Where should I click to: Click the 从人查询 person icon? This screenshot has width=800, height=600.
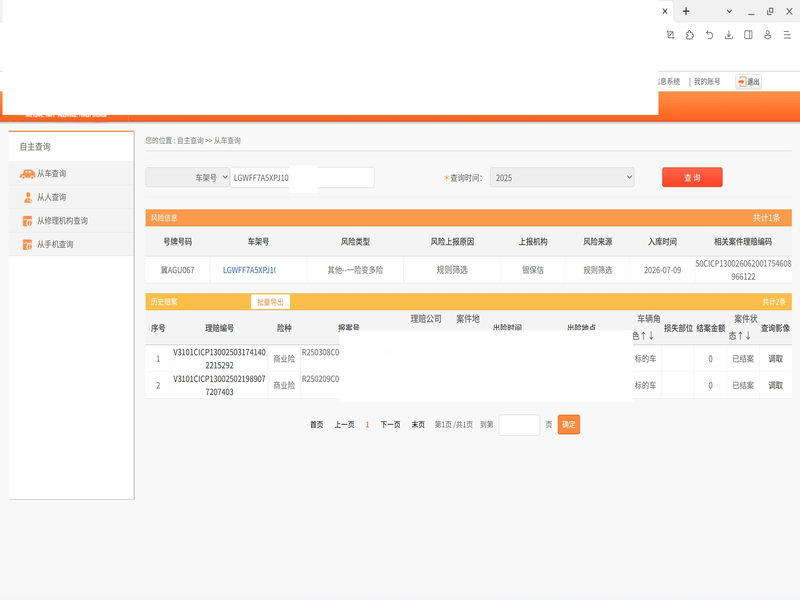point(28,197)
